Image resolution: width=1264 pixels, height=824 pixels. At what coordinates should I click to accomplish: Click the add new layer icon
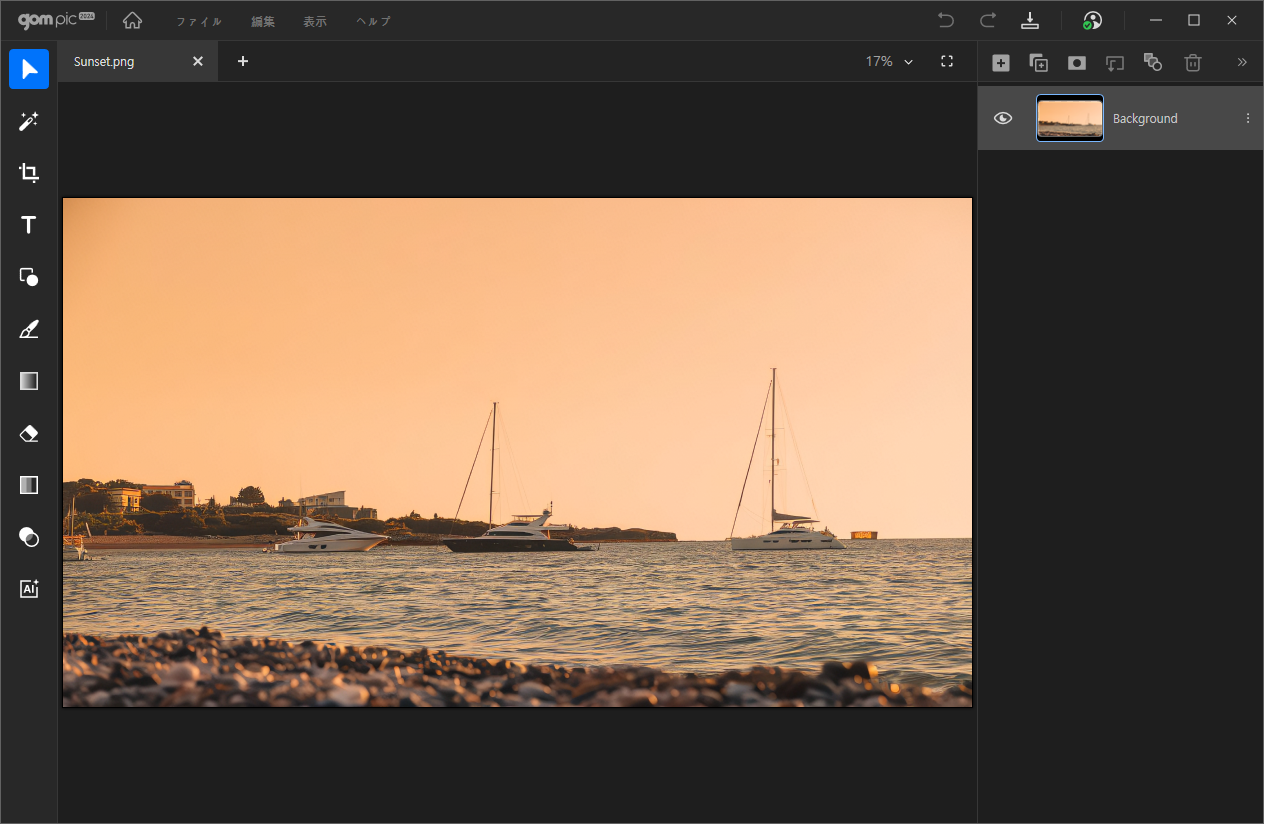tap(1000, 62)
